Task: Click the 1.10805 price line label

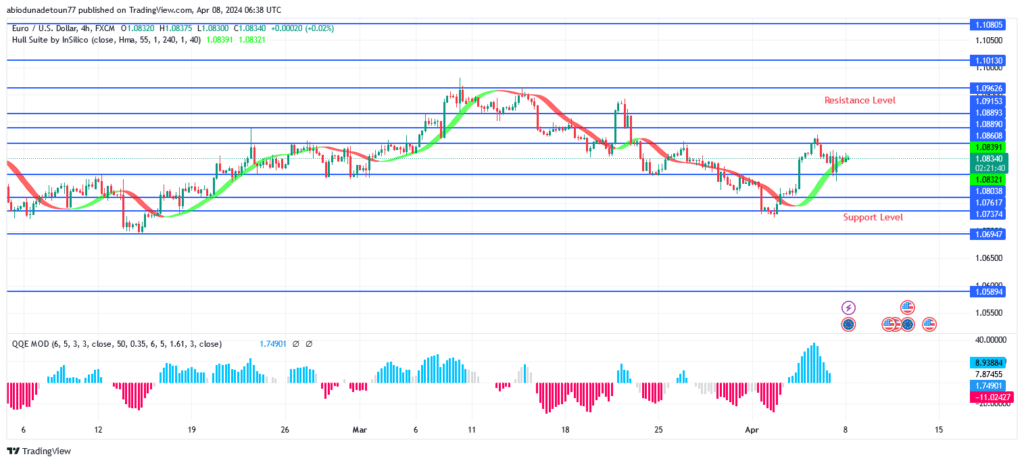Action: [x=989, y=25]
